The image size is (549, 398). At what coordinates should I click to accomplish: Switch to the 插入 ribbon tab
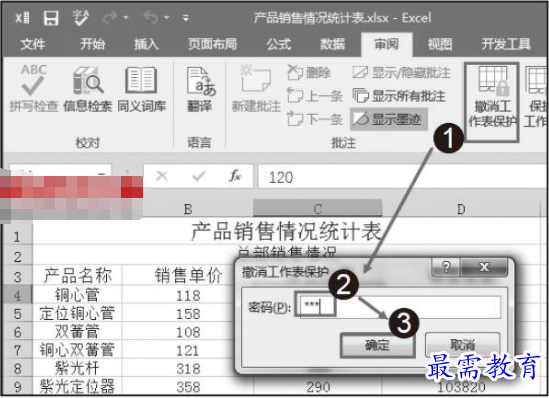pos(146,44)
